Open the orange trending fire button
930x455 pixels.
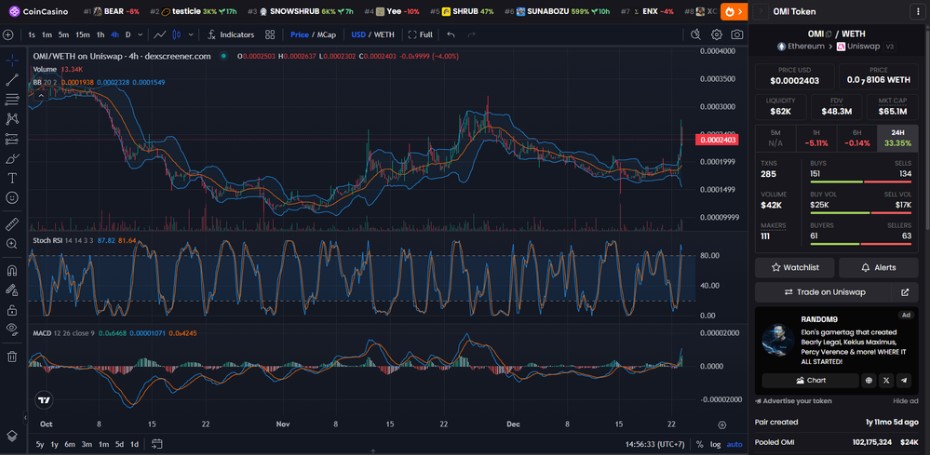734,11
